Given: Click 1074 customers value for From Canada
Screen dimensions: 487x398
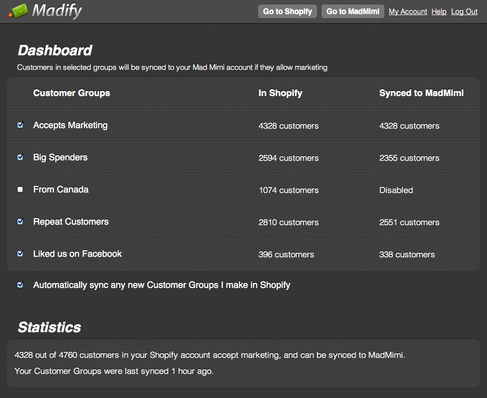Looking at the screenshot, I should pyautogui.click(x=289, y=190).
